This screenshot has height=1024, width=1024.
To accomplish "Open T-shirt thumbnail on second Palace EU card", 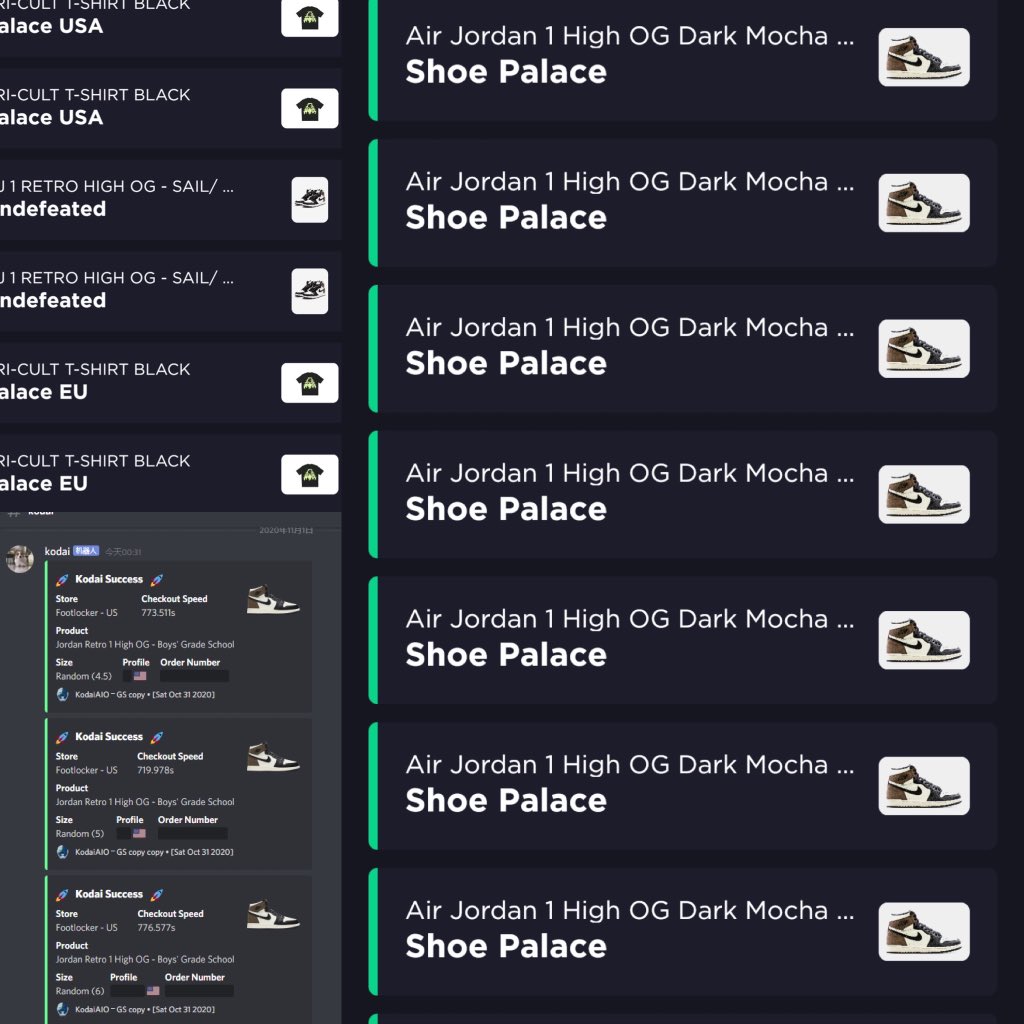I will pyautogui.click(x=310, y=474).
